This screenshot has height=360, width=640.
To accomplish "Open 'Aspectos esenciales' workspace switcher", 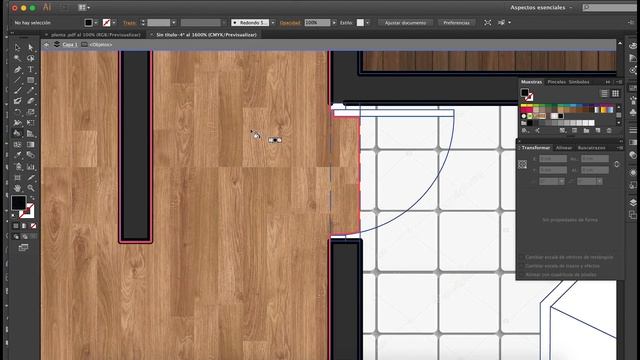I will 541,7.
